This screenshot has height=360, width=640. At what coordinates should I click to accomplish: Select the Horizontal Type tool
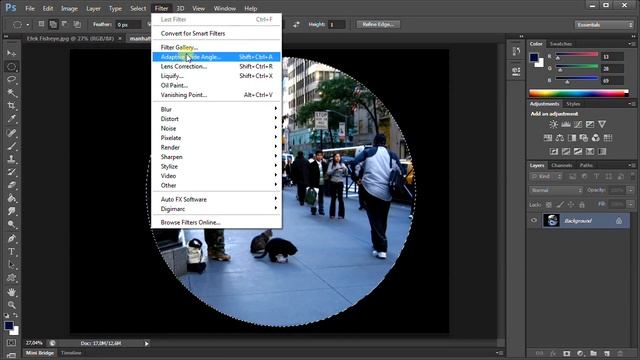[x=11, y=251]
